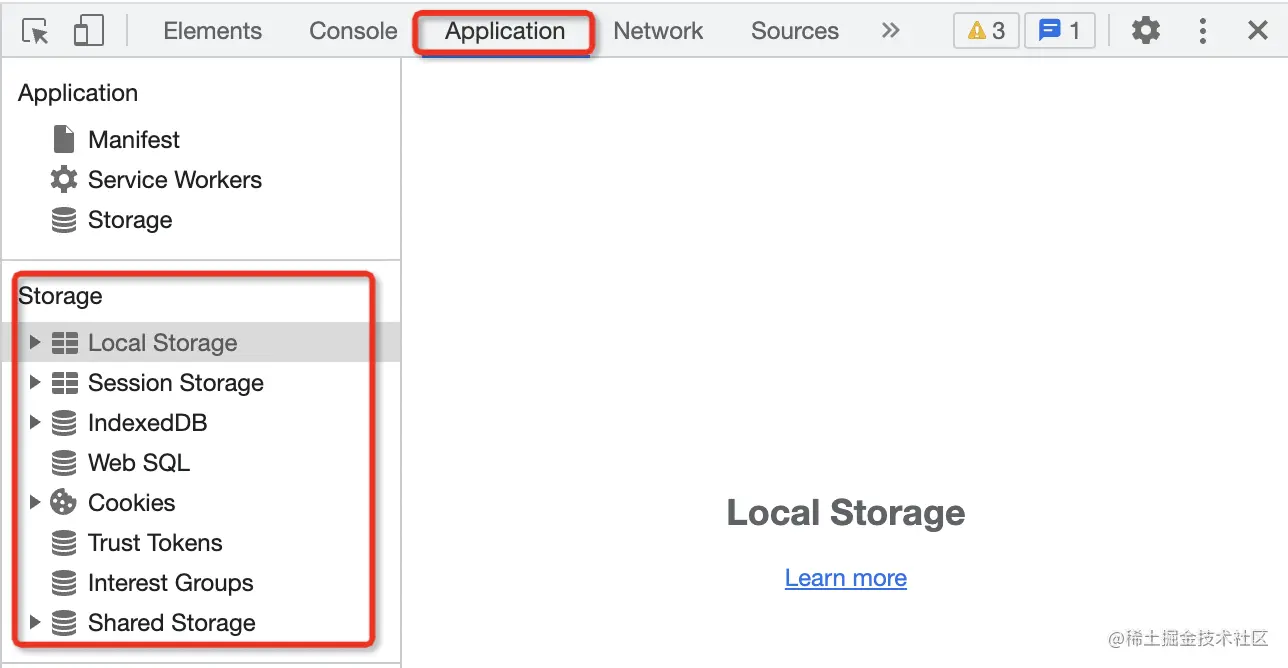The width and height of the screenshot is (1288, 668).
Task: Toggle the device toolbar icon
Action: [x=89, y=31]
